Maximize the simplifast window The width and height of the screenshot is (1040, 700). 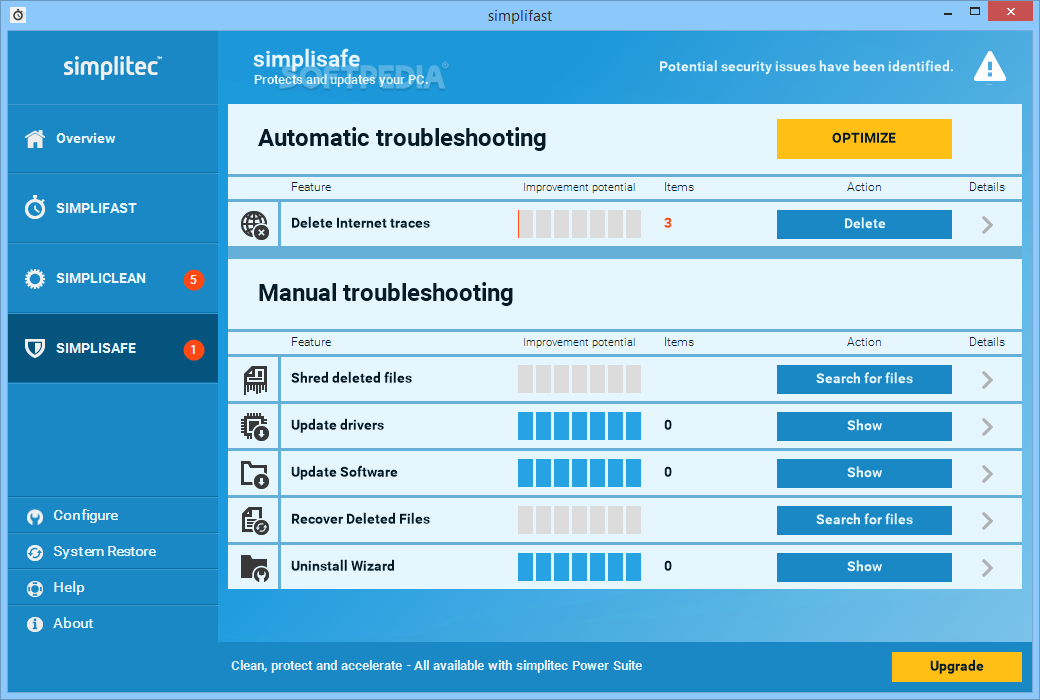974,12
